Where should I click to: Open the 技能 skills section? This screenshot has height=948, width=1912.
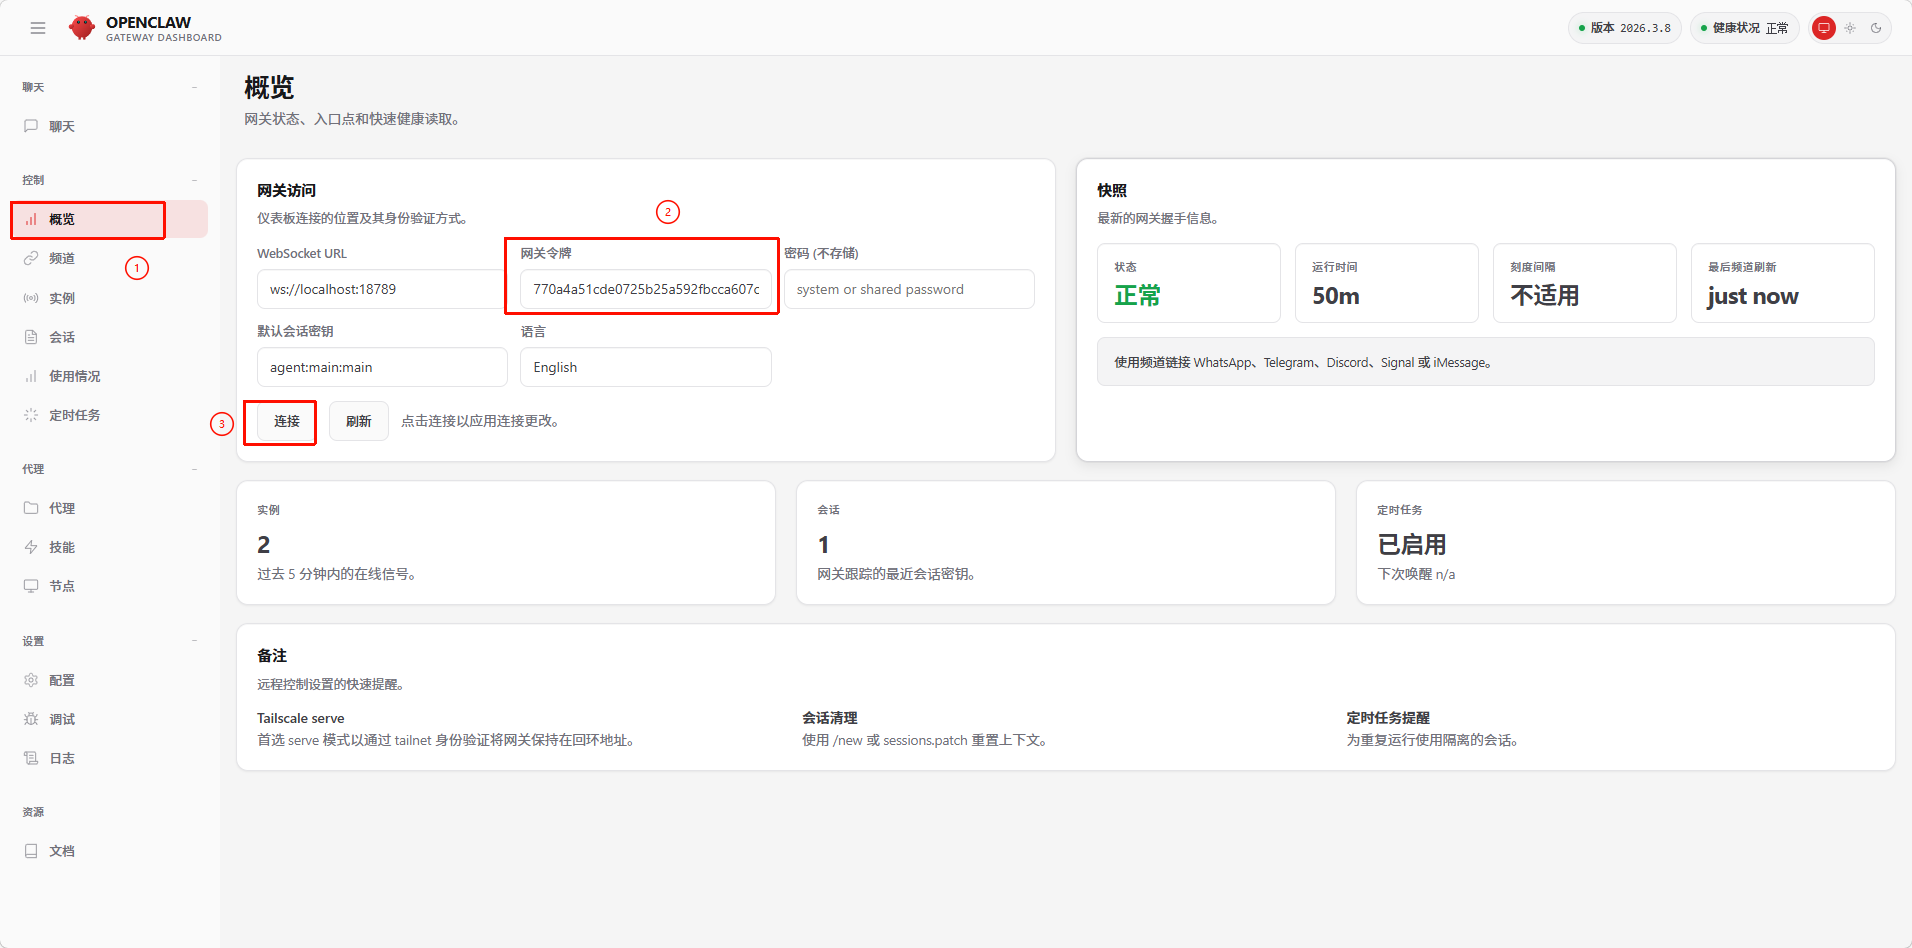click(x=61, y=547)
